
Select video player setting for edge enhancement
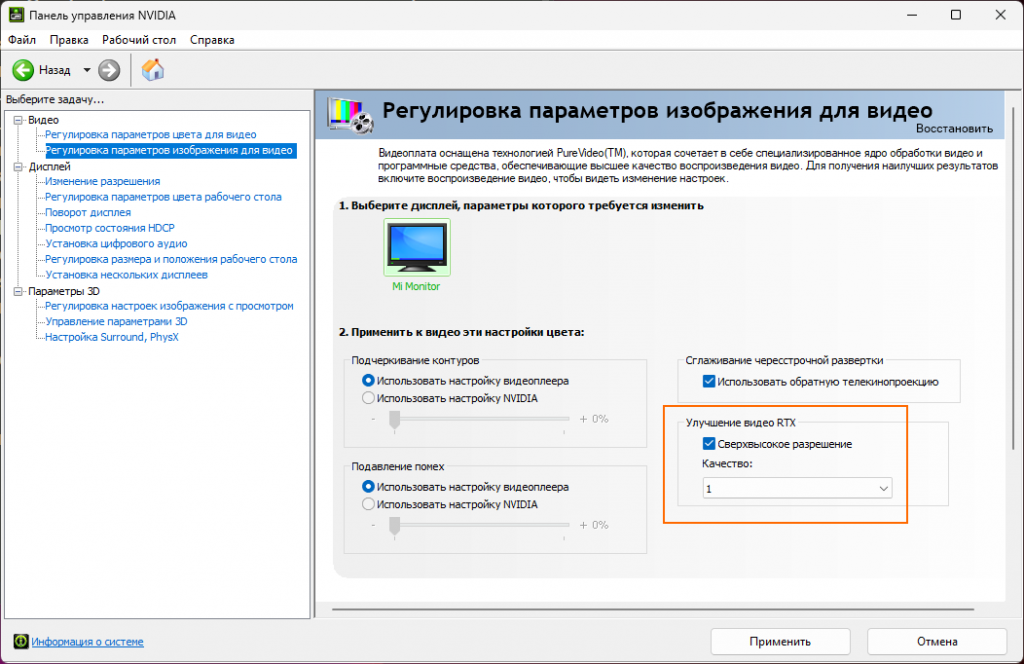tap(368, 380)
